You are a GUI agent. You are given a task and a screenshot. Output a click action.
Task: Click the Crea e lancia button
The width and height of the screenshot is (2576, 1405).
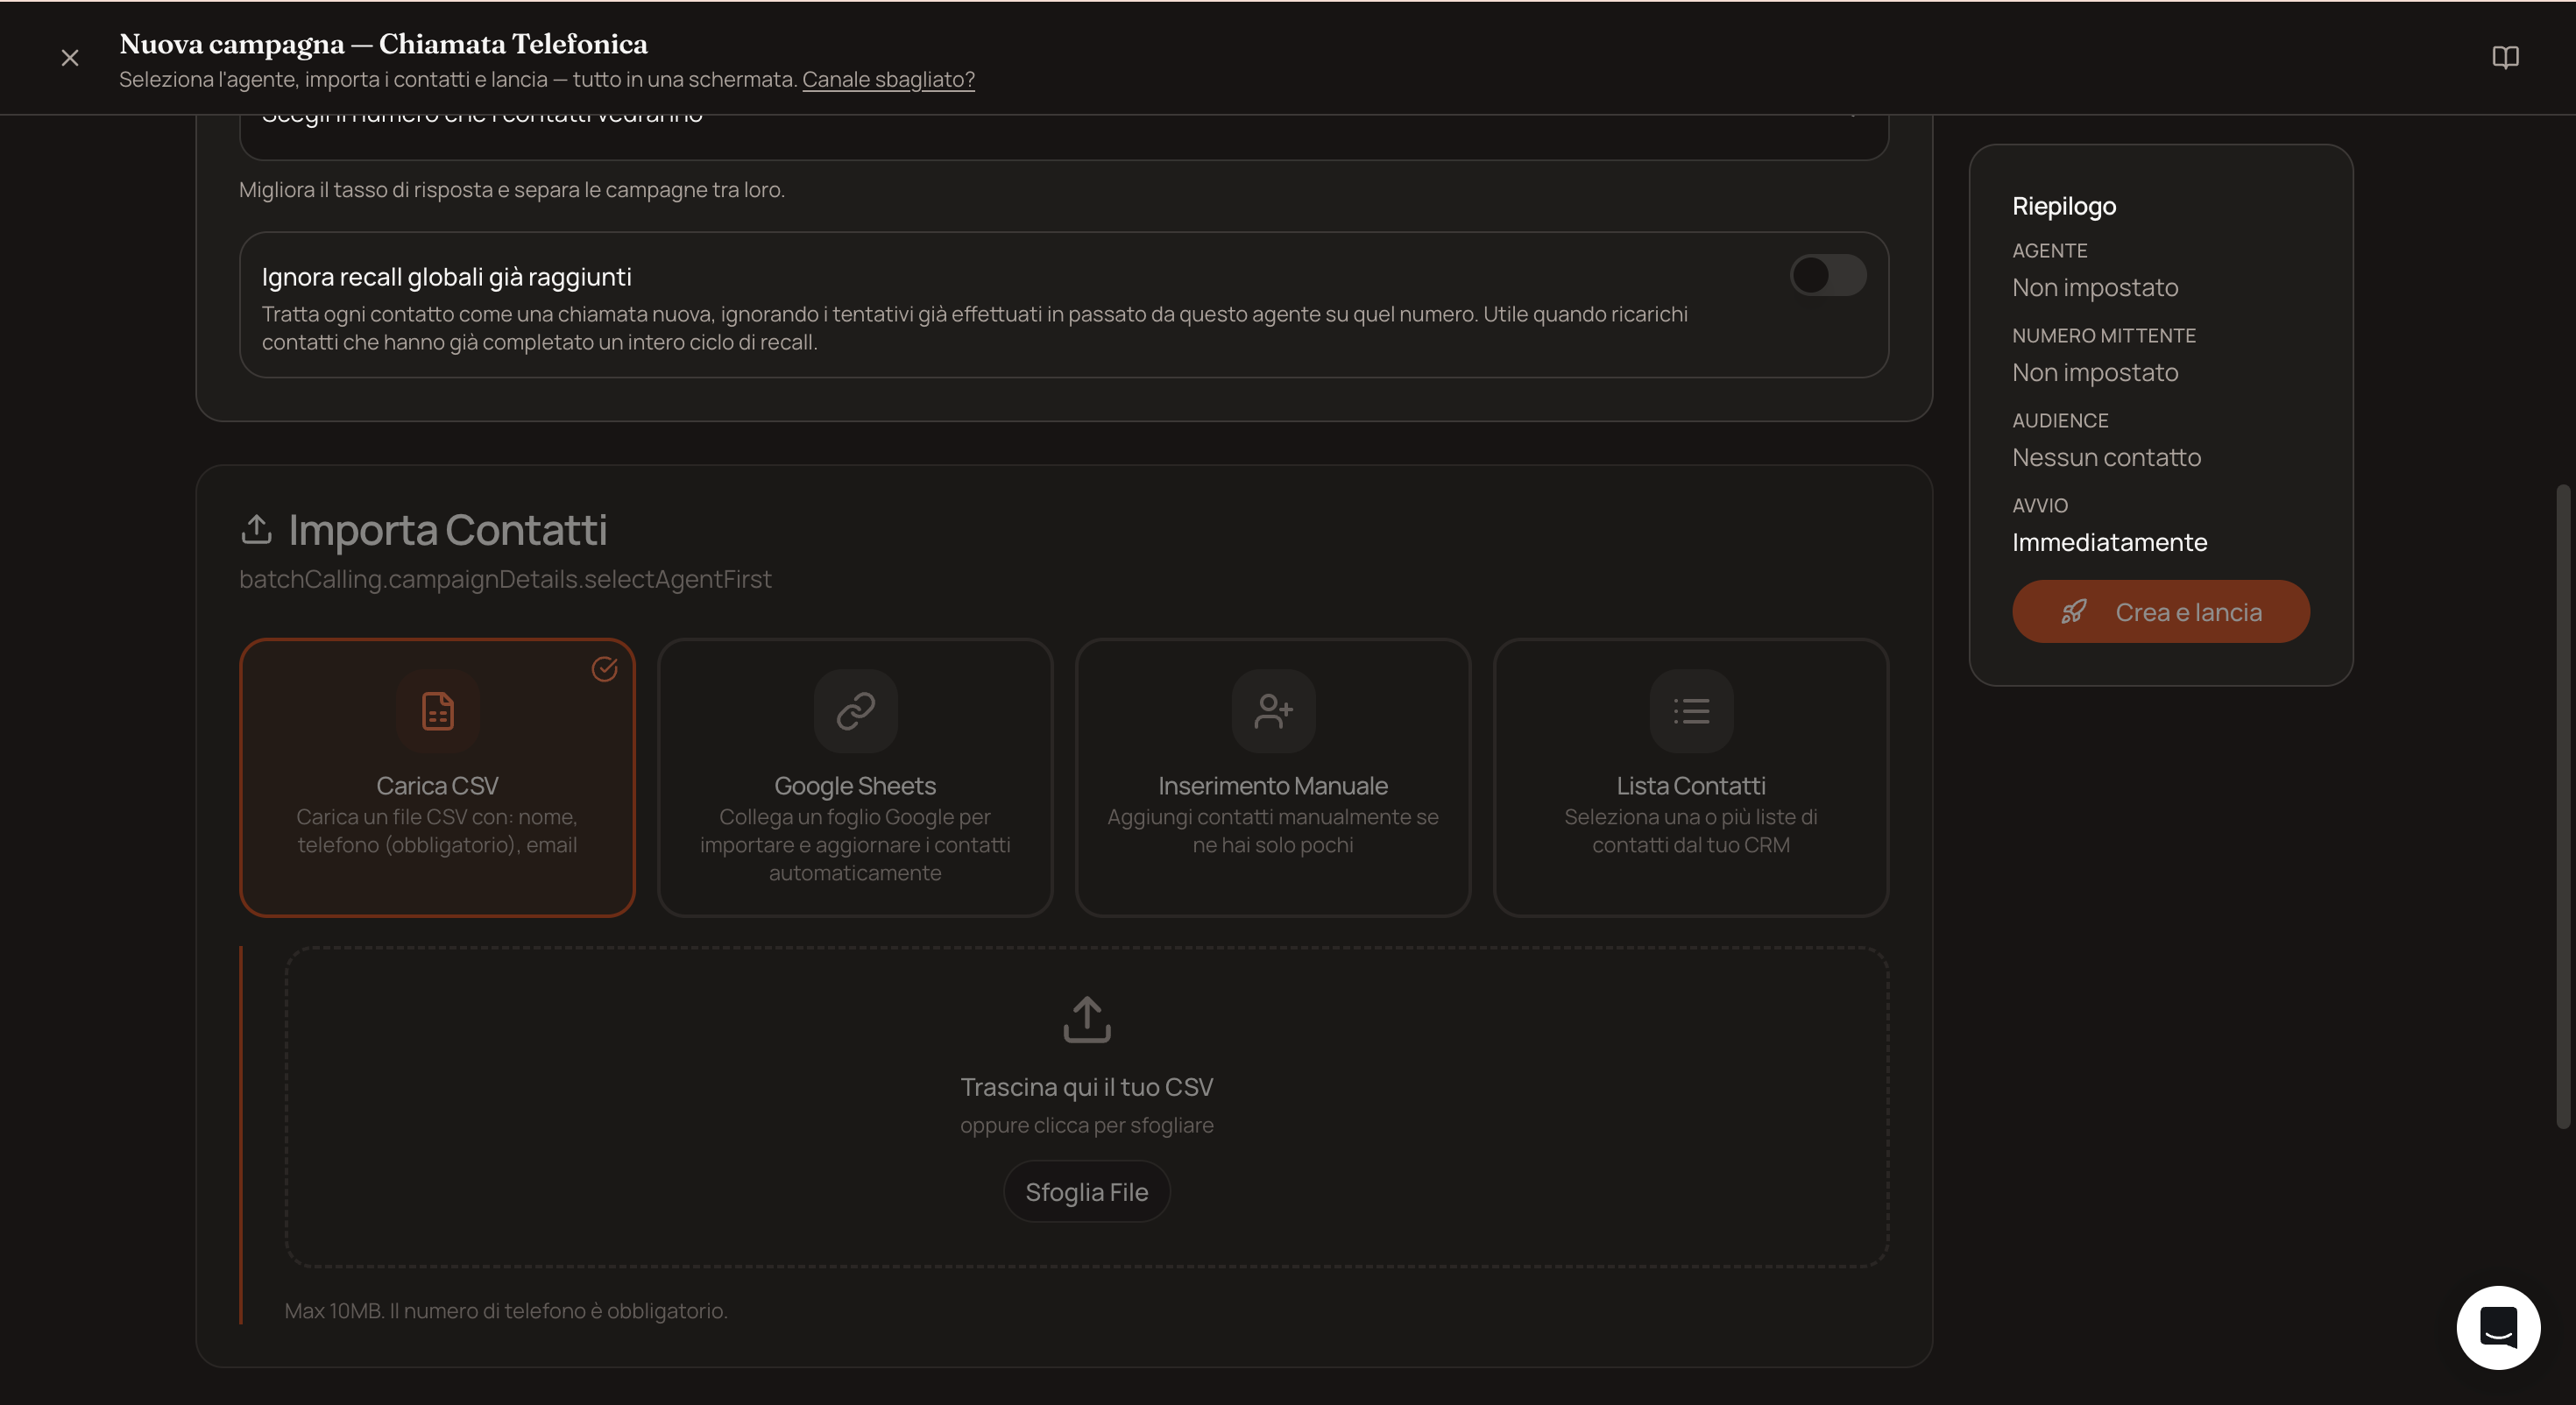coord(2161,612)
